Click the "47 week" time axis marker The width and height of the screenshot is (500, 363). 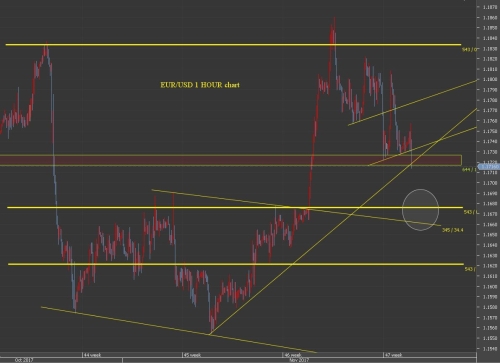point(393,355)
